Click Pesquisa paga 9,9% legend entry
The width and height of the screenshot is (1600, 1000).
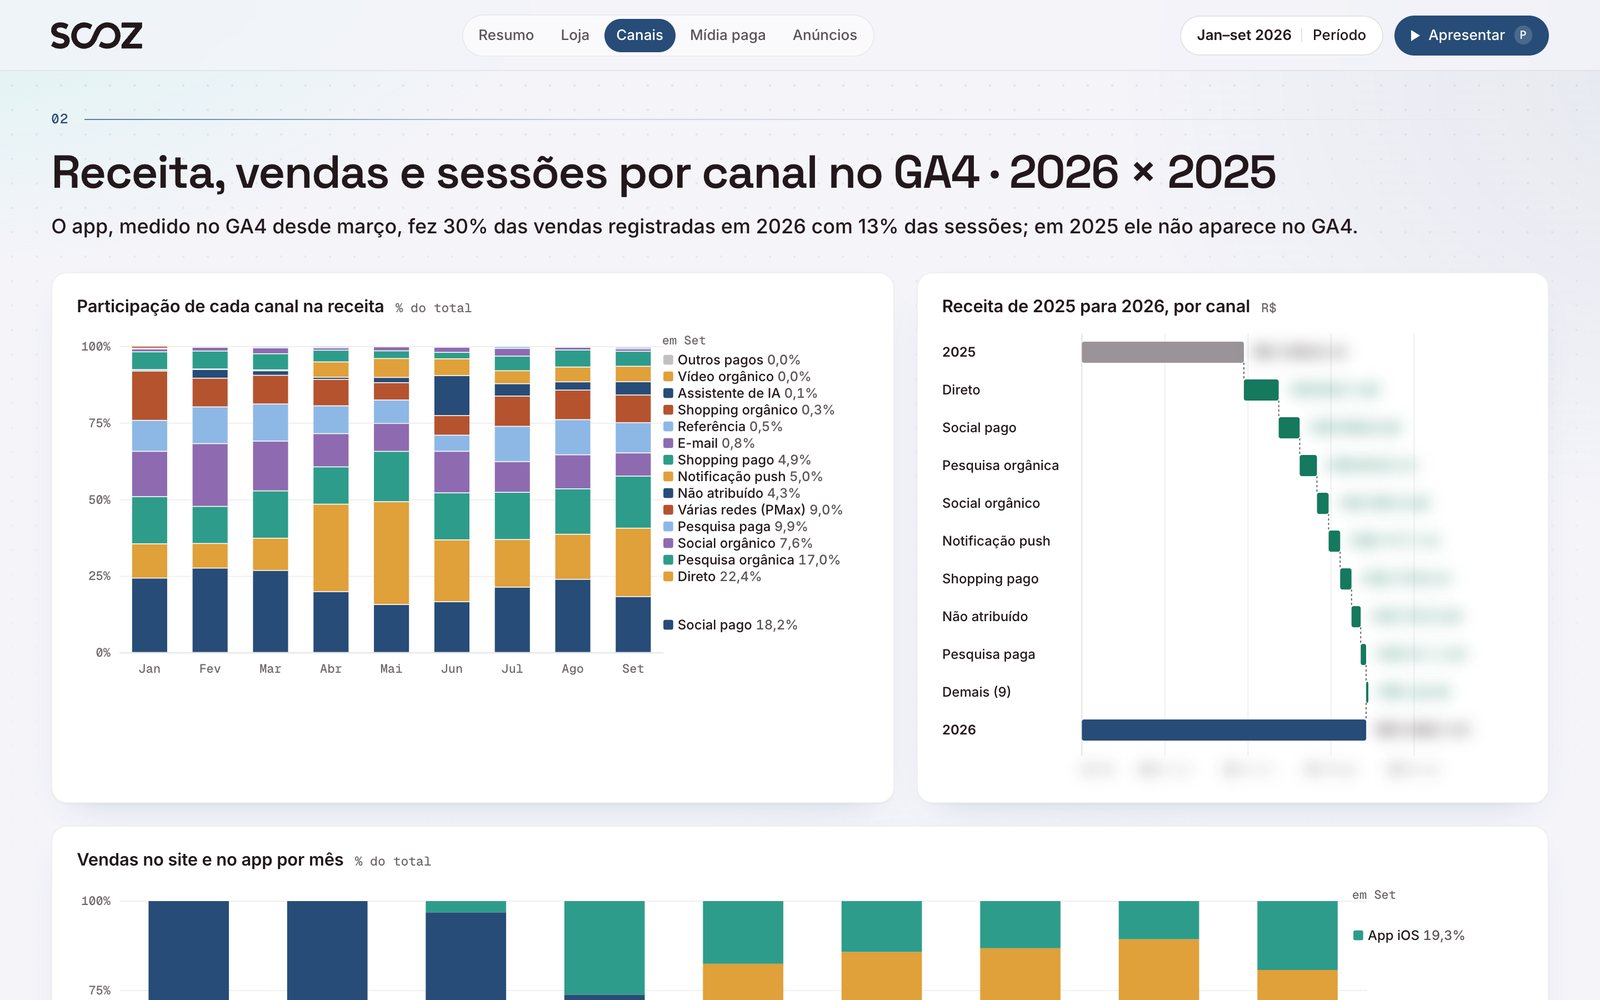(735, 527)
